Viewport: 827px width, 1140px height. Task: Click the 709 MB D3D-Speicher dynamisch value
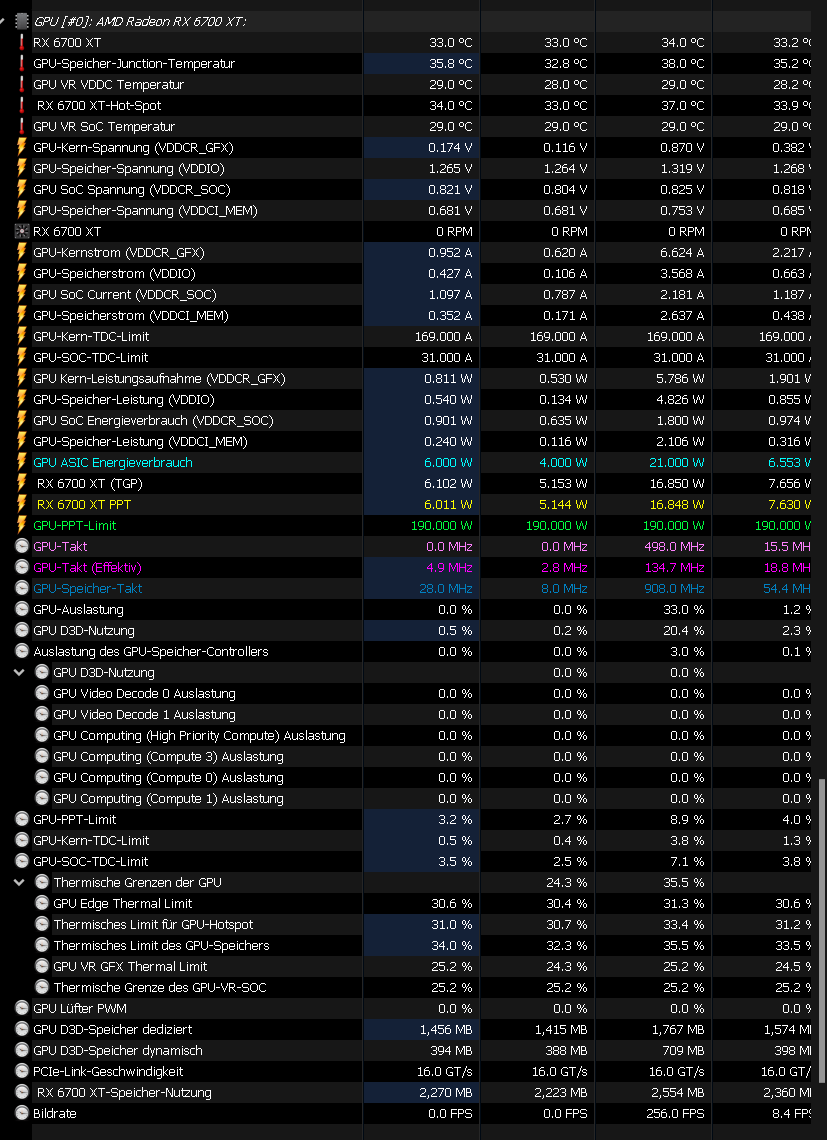683,1051
